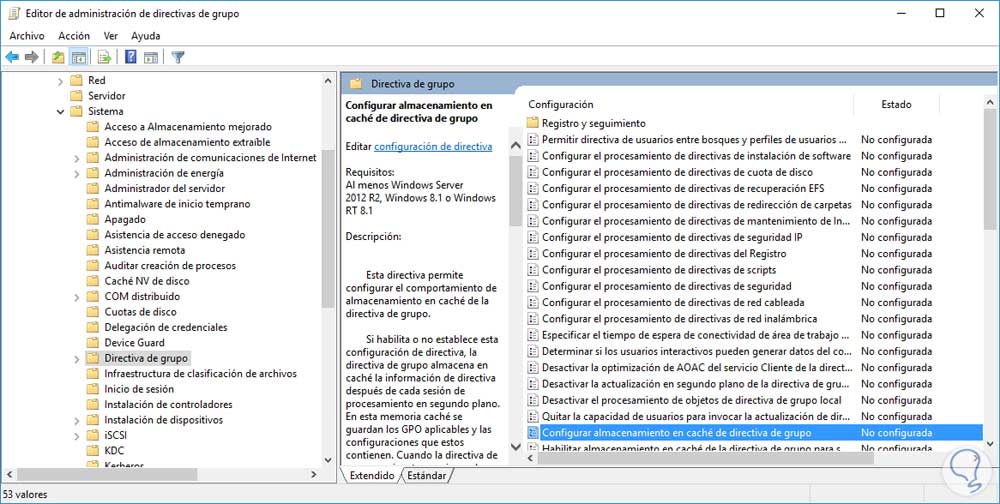Click the Up one level folder icon

58,57
